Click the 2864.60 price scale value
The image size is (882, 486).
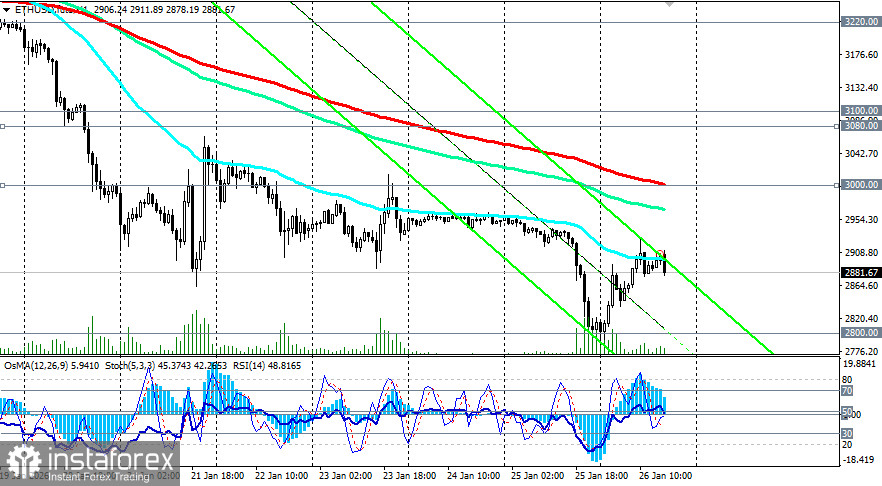pyautogui.click(x=861, y=286)
